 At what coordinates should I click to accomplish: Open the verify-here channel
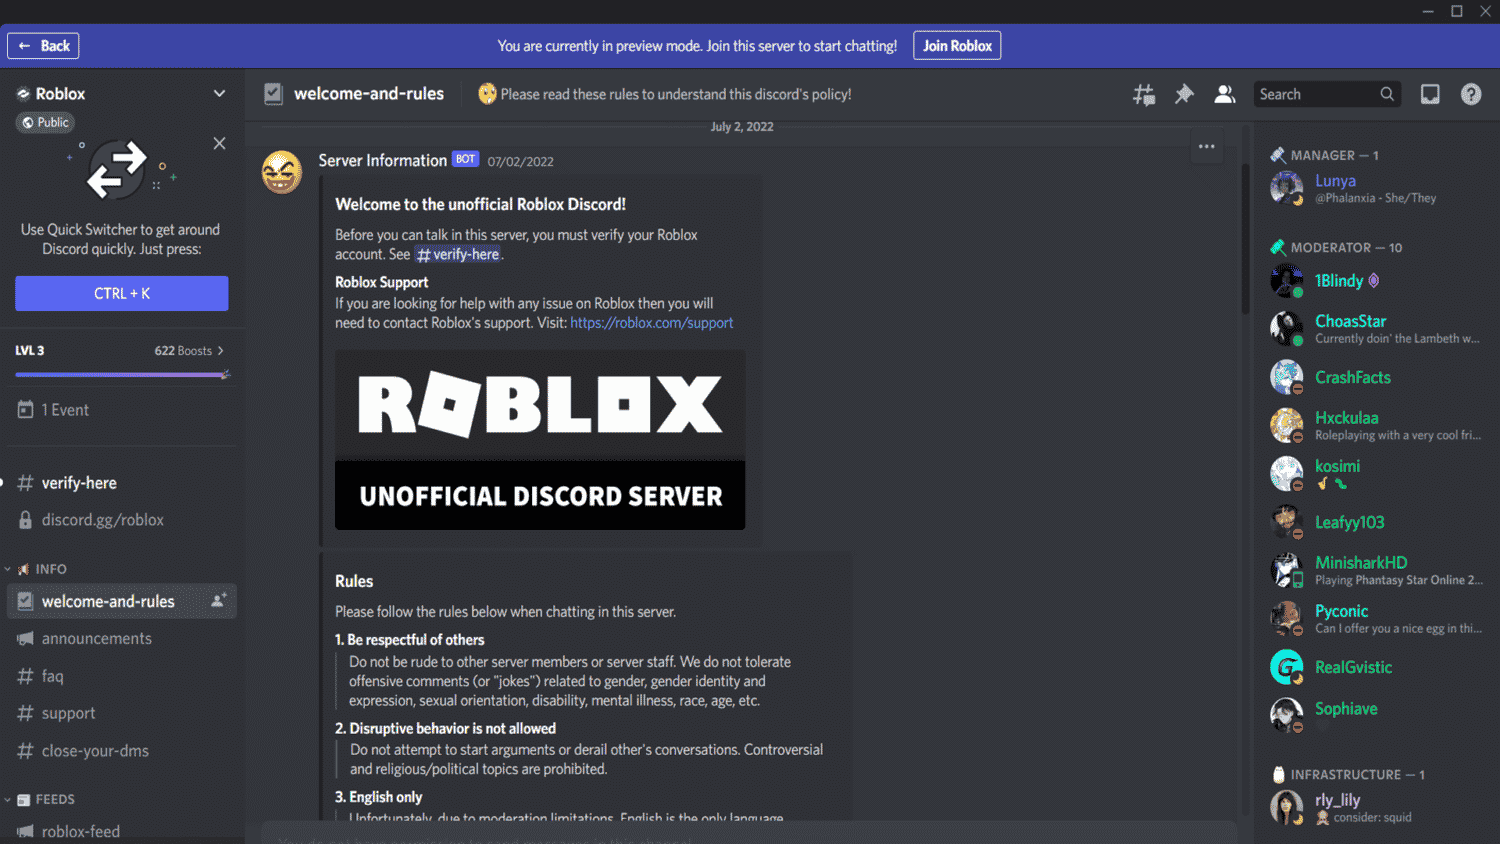click(x=122, y=483)
